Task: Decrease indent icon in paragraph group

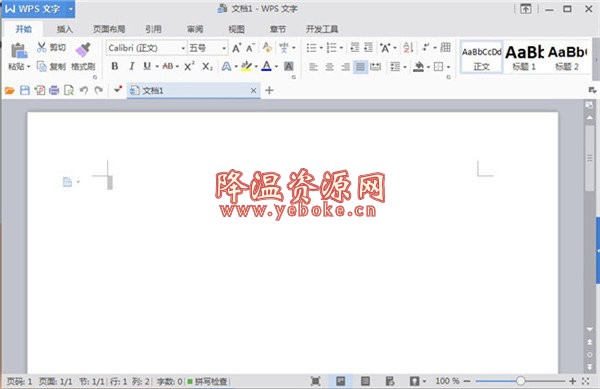Action: pos(355,47)
